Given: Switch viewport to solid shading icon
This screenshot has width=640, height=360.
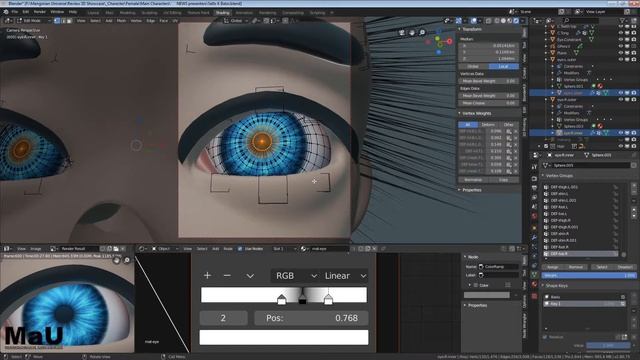Looking at the screenshot, I should (503, 20).
